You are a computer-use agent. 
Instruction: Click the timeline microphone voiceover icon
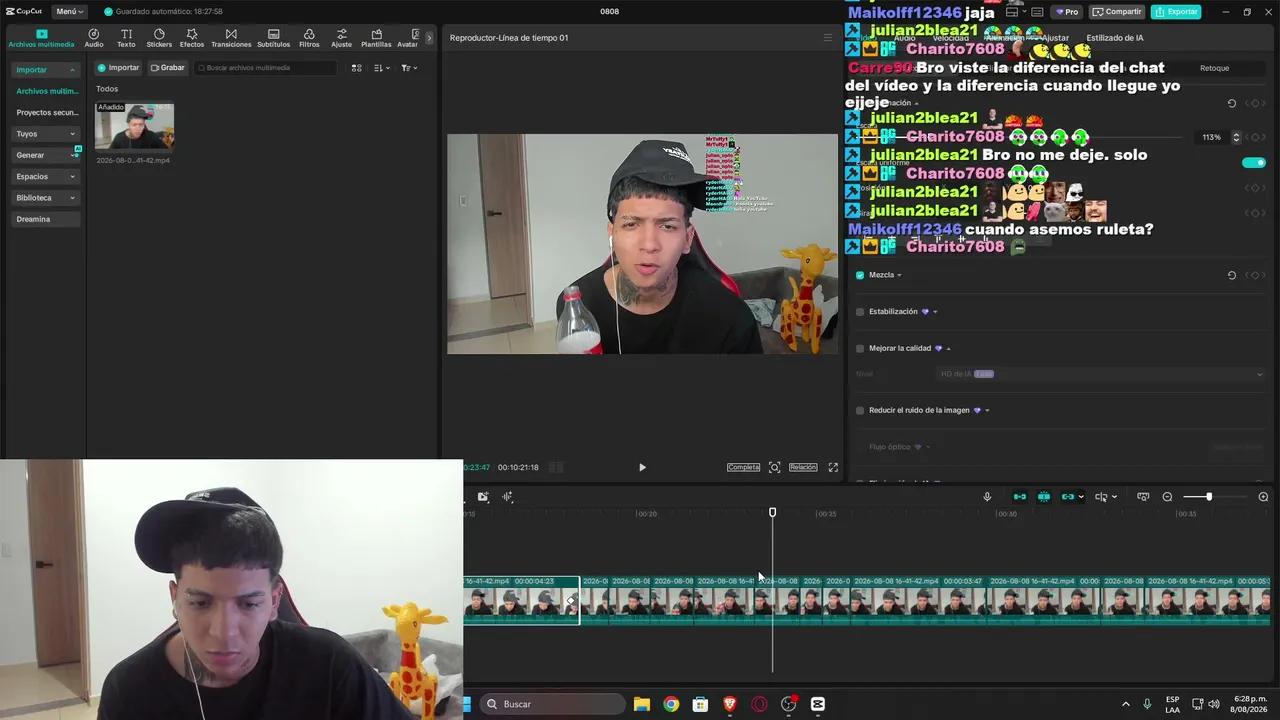pyautogui.click(x=987, y=497)
